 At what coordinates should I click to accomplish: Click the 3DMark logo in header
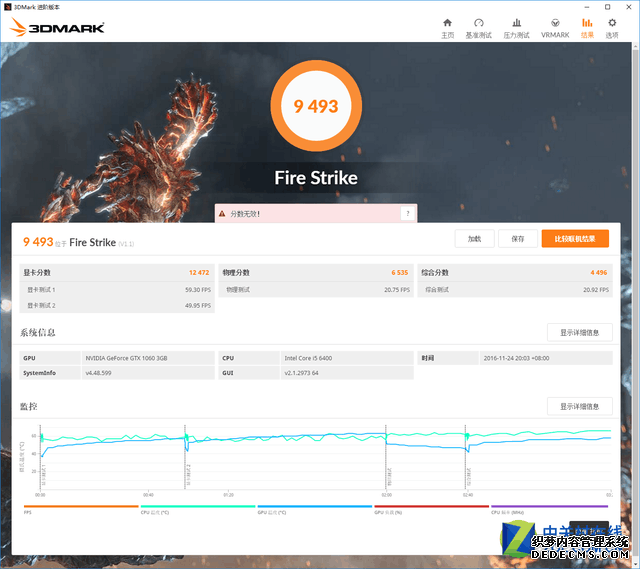57,27
